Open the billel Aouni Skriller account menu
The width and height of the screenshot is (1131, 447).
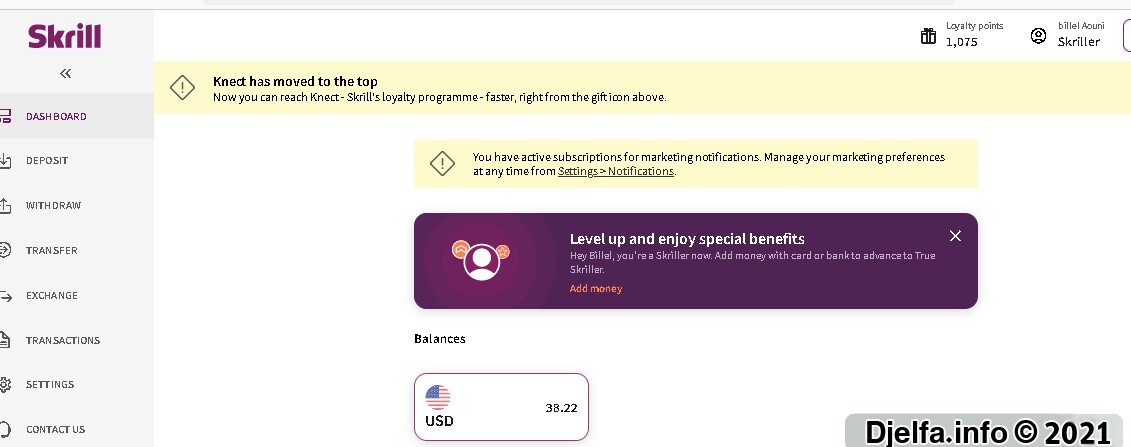tap(1081, 35)
